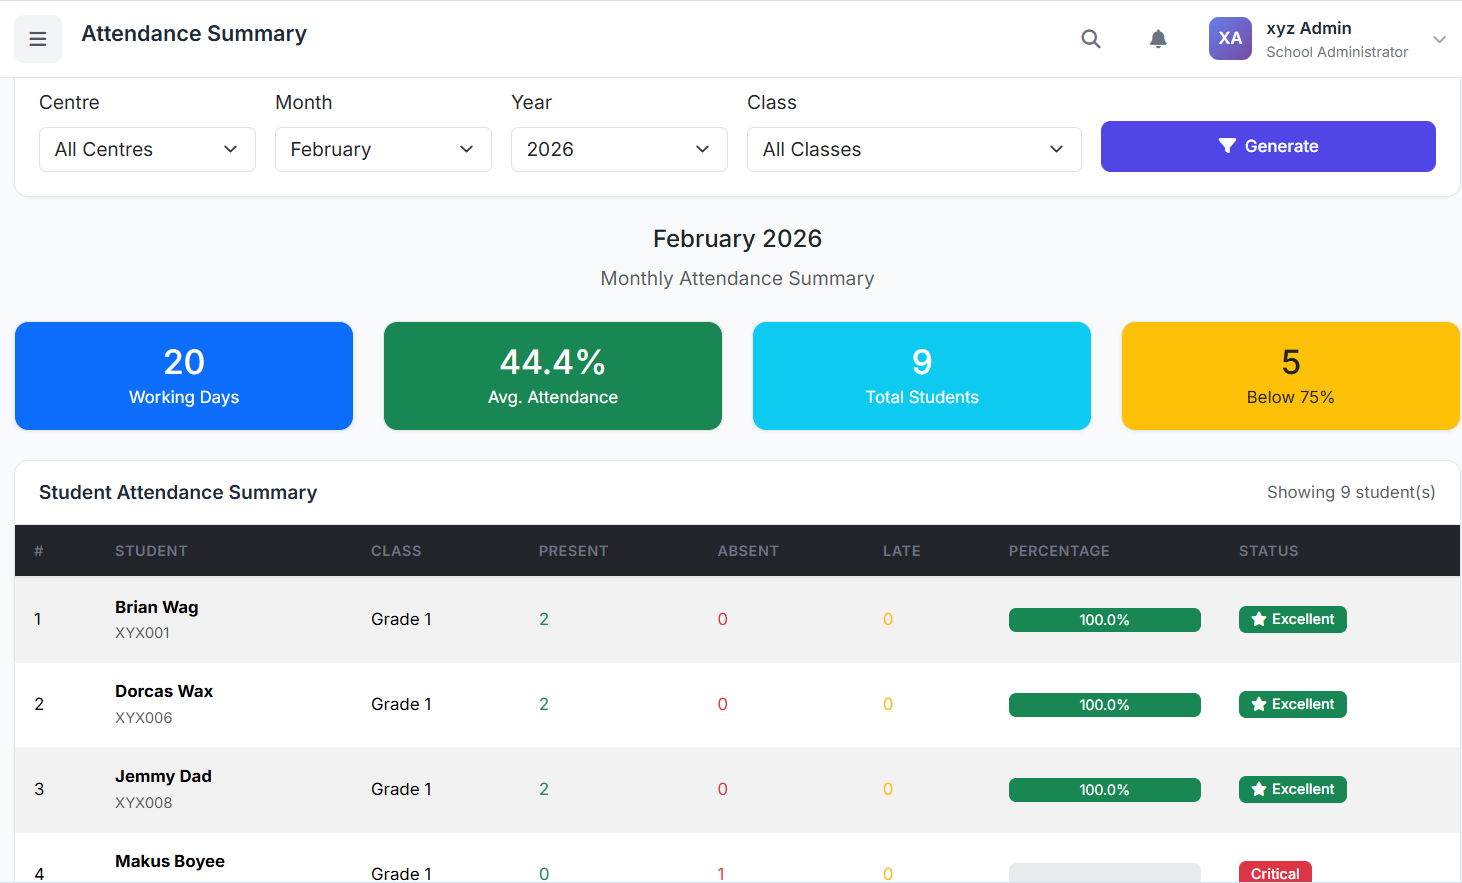Click the XA user avatar

pos(1230,39)
